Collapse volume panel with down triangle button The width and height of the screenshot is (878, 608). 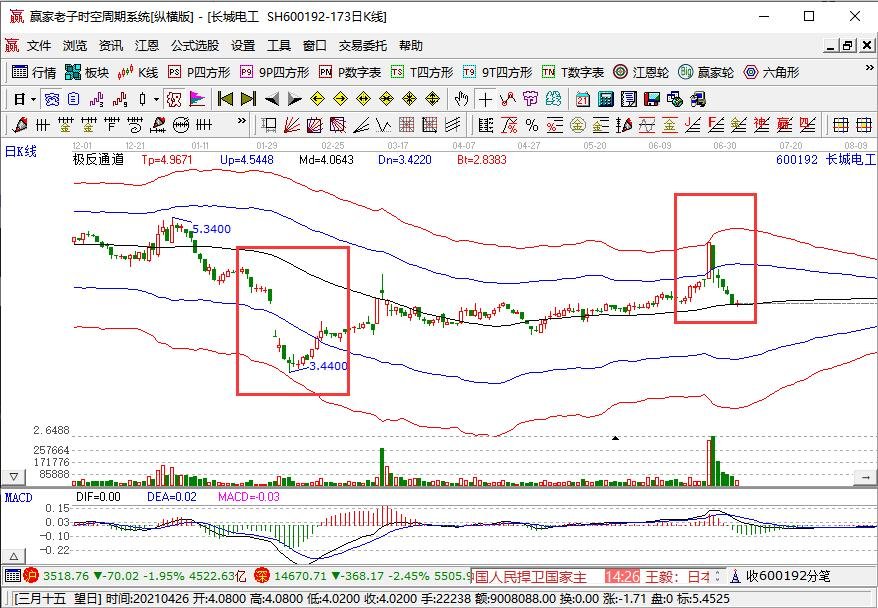[13, 477]
